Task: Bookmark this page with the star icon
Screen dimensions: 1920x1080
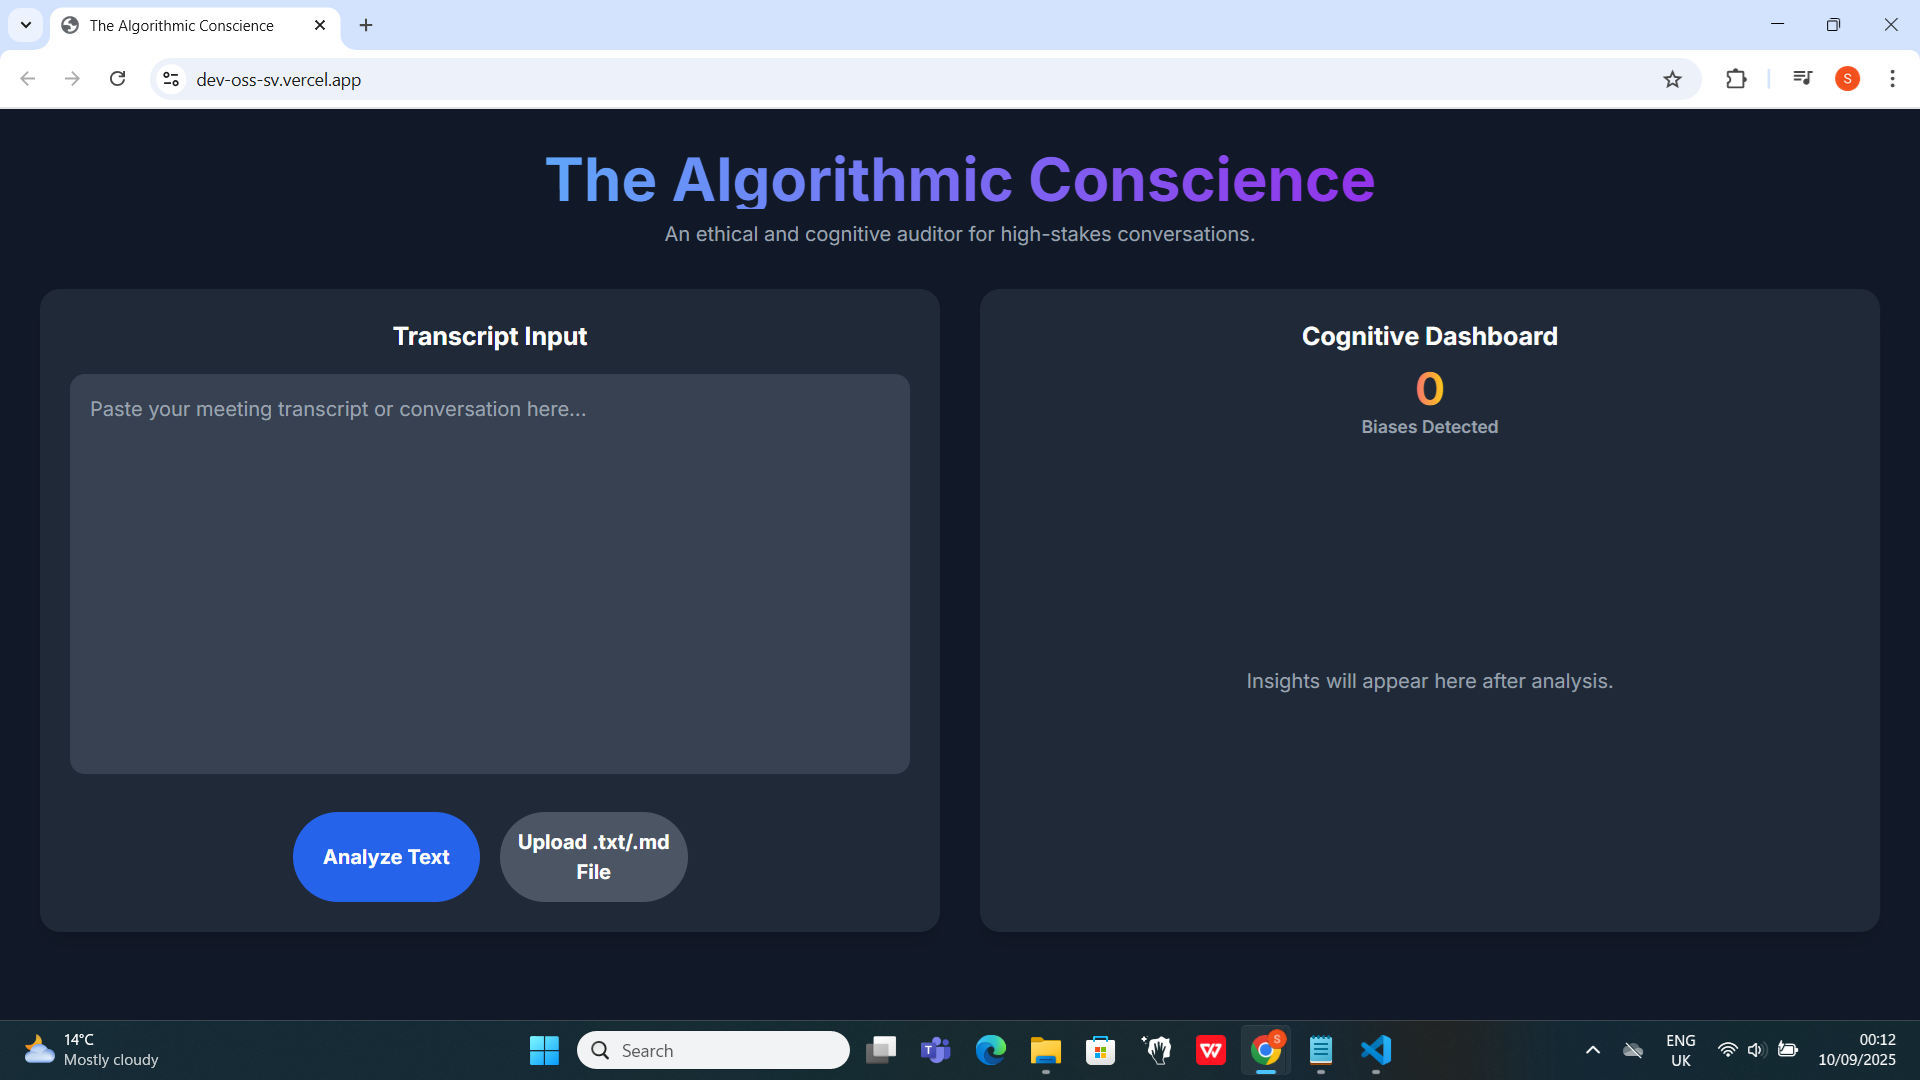Action: [x=1672, y=79]
